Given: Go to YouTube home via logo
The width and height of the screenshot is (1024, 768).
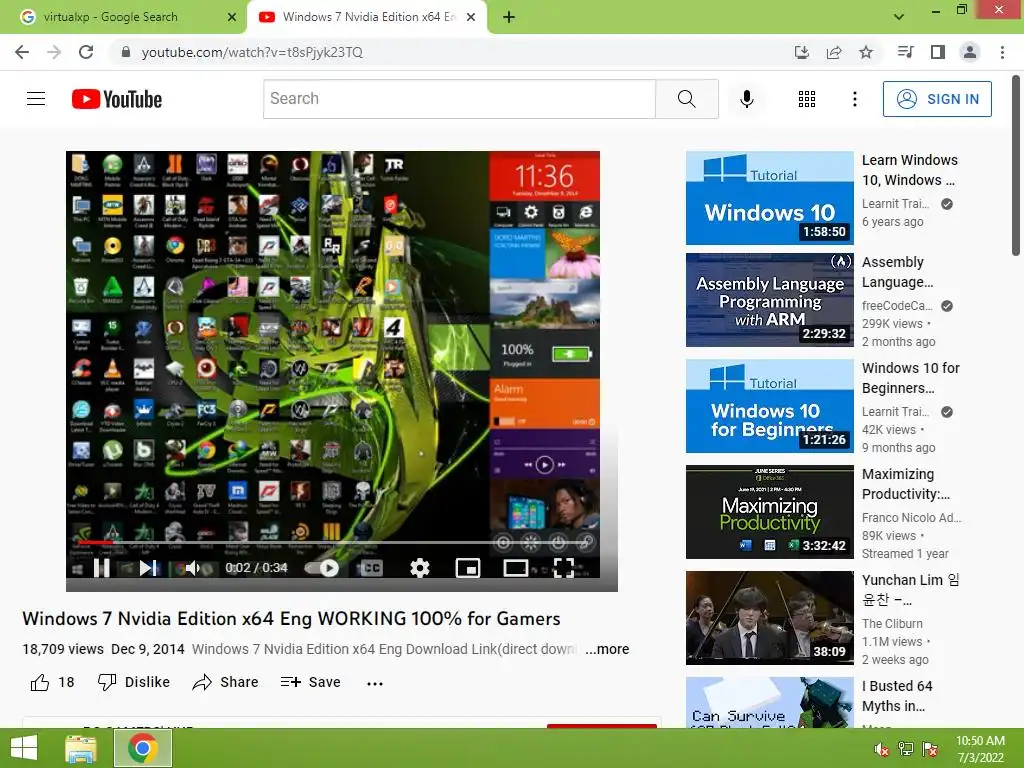Looking at the screenshot, I should [117, 99].
